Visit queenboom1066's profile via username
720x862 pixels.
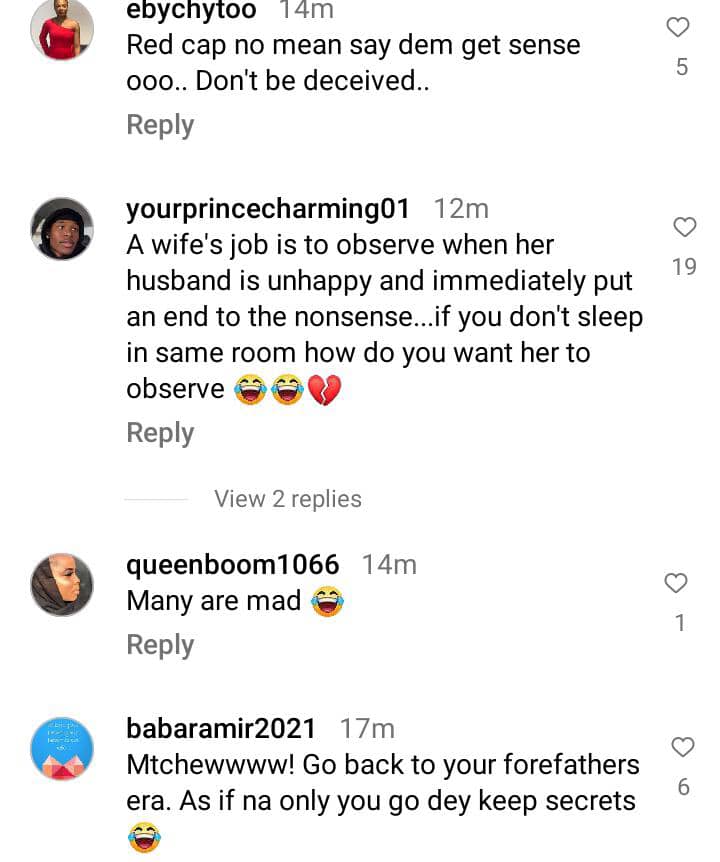tap(233, 565)
